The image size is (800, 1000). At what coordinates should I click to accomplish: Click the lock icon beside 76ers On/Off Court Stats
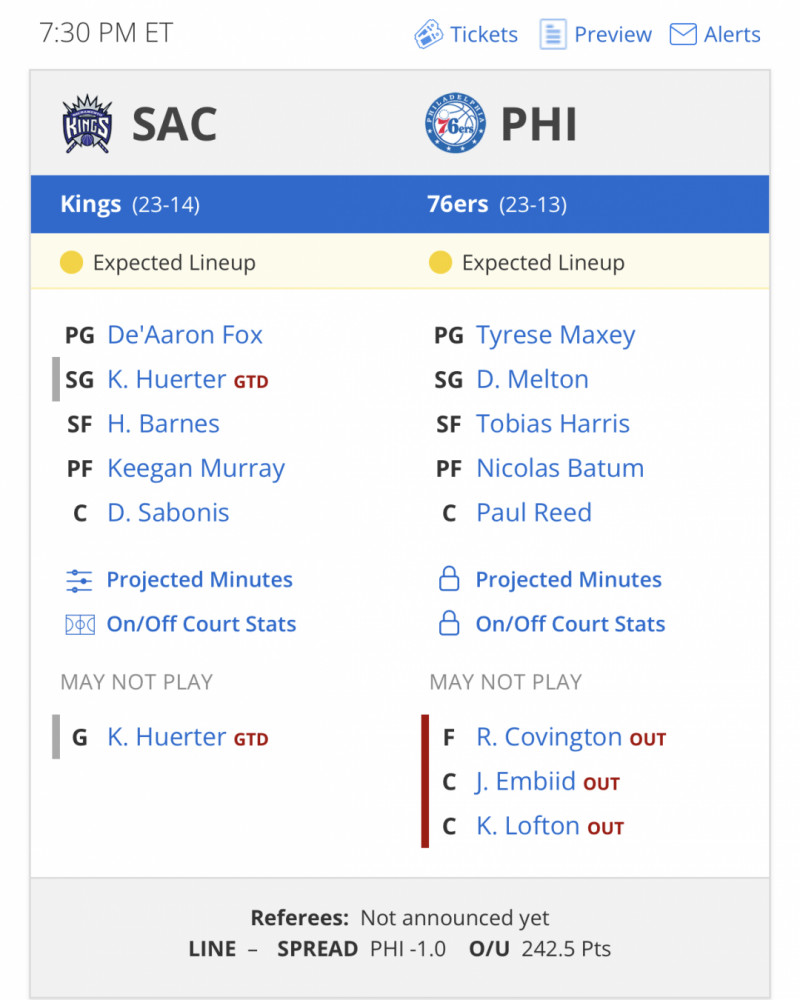click(449, 623)
